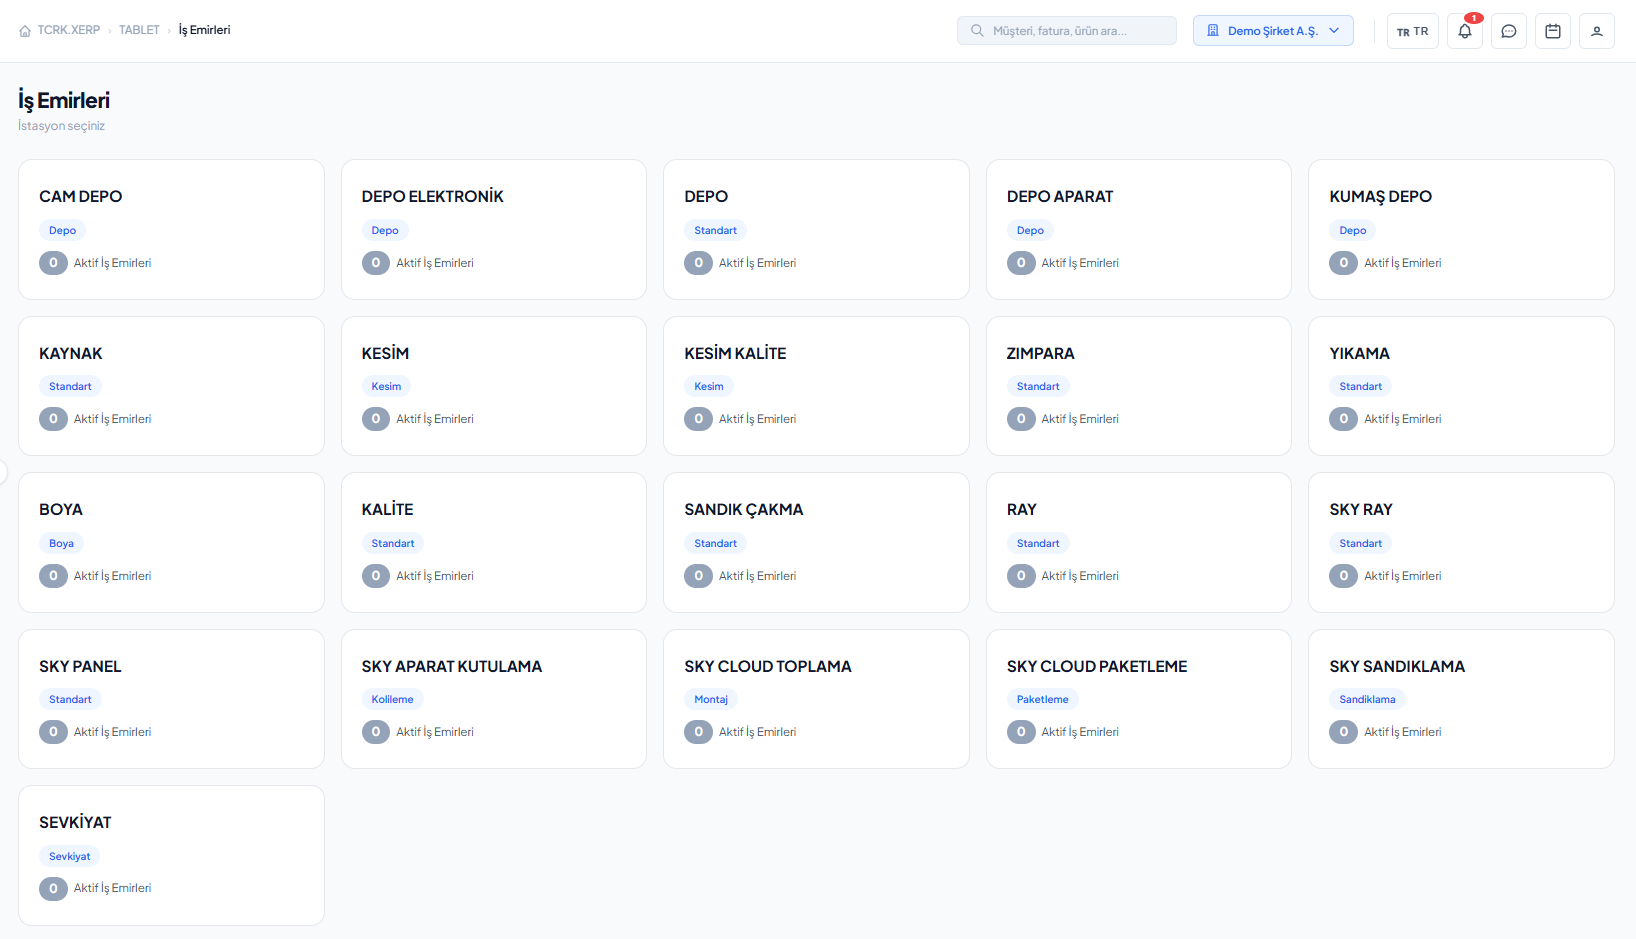Expand the collapsed sidebar handle on left edge
The height and width of the screenshot is (939, 1636).
click(x=3, y=472)
